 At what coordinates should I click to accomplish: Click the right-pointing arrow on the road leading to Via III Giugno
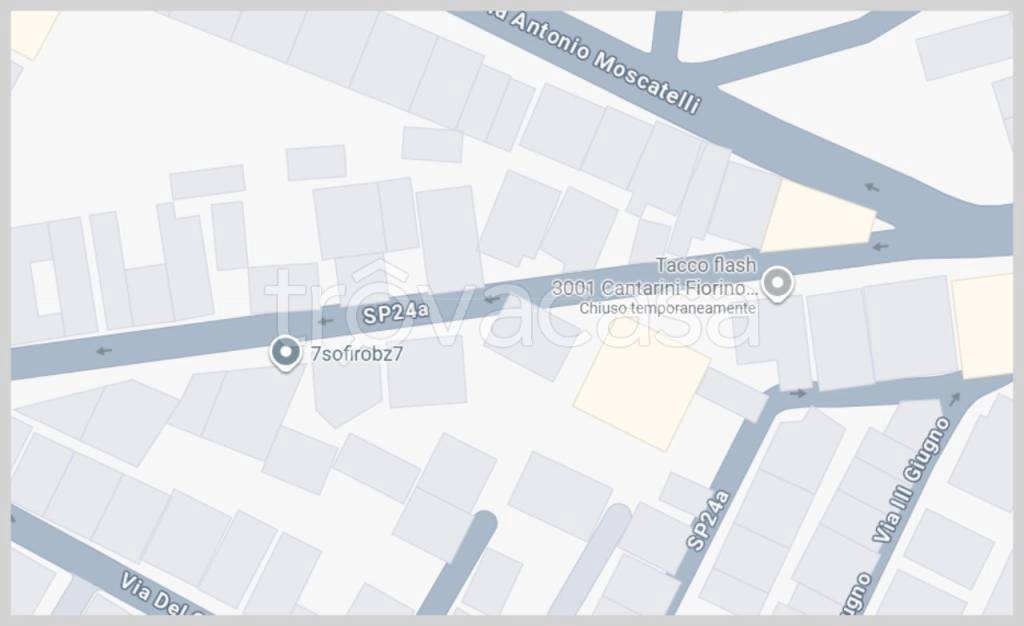click(x=797, y=393)
